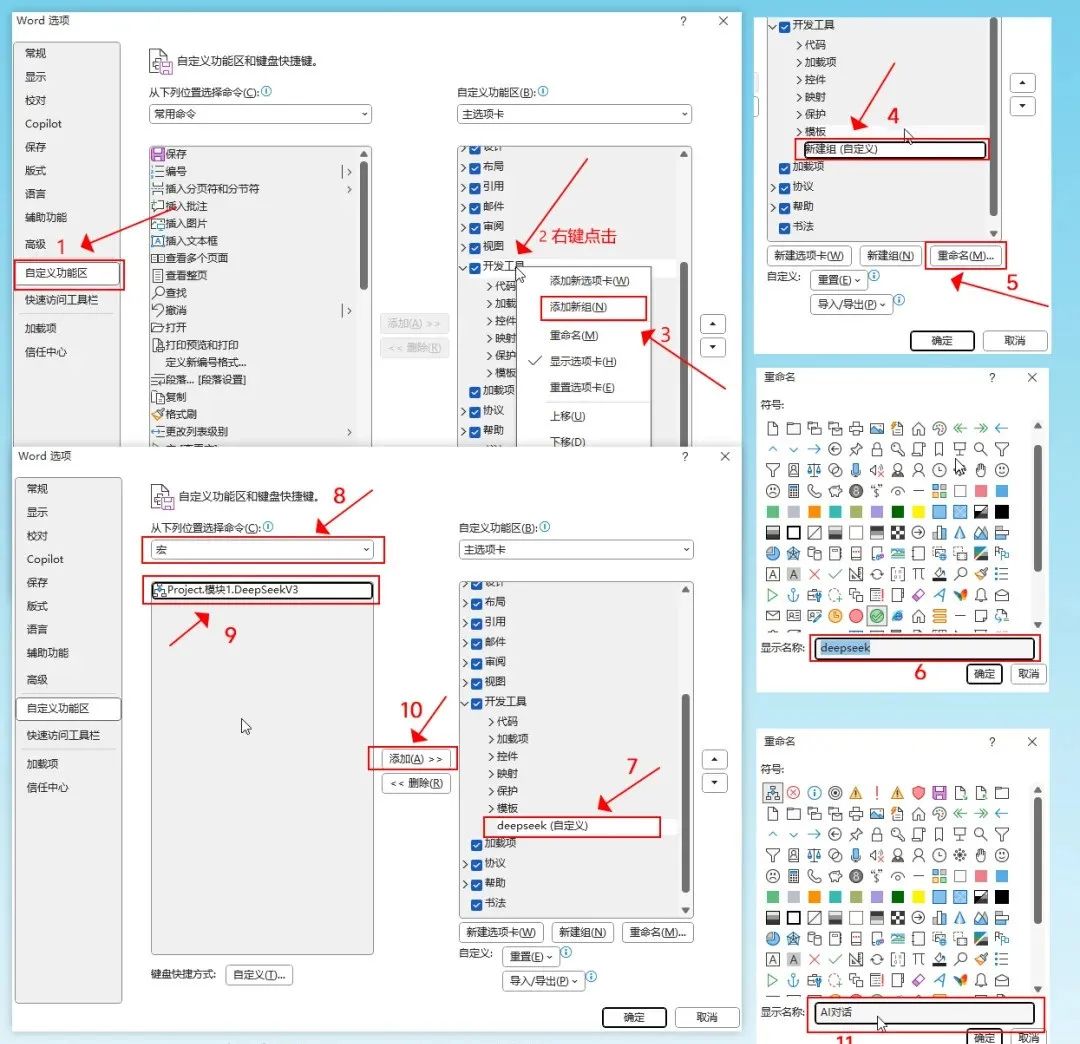The image size is (1080, 1044).
Task: Select the pi symbol in deepseek rename dialog
Action: point(918,574)
